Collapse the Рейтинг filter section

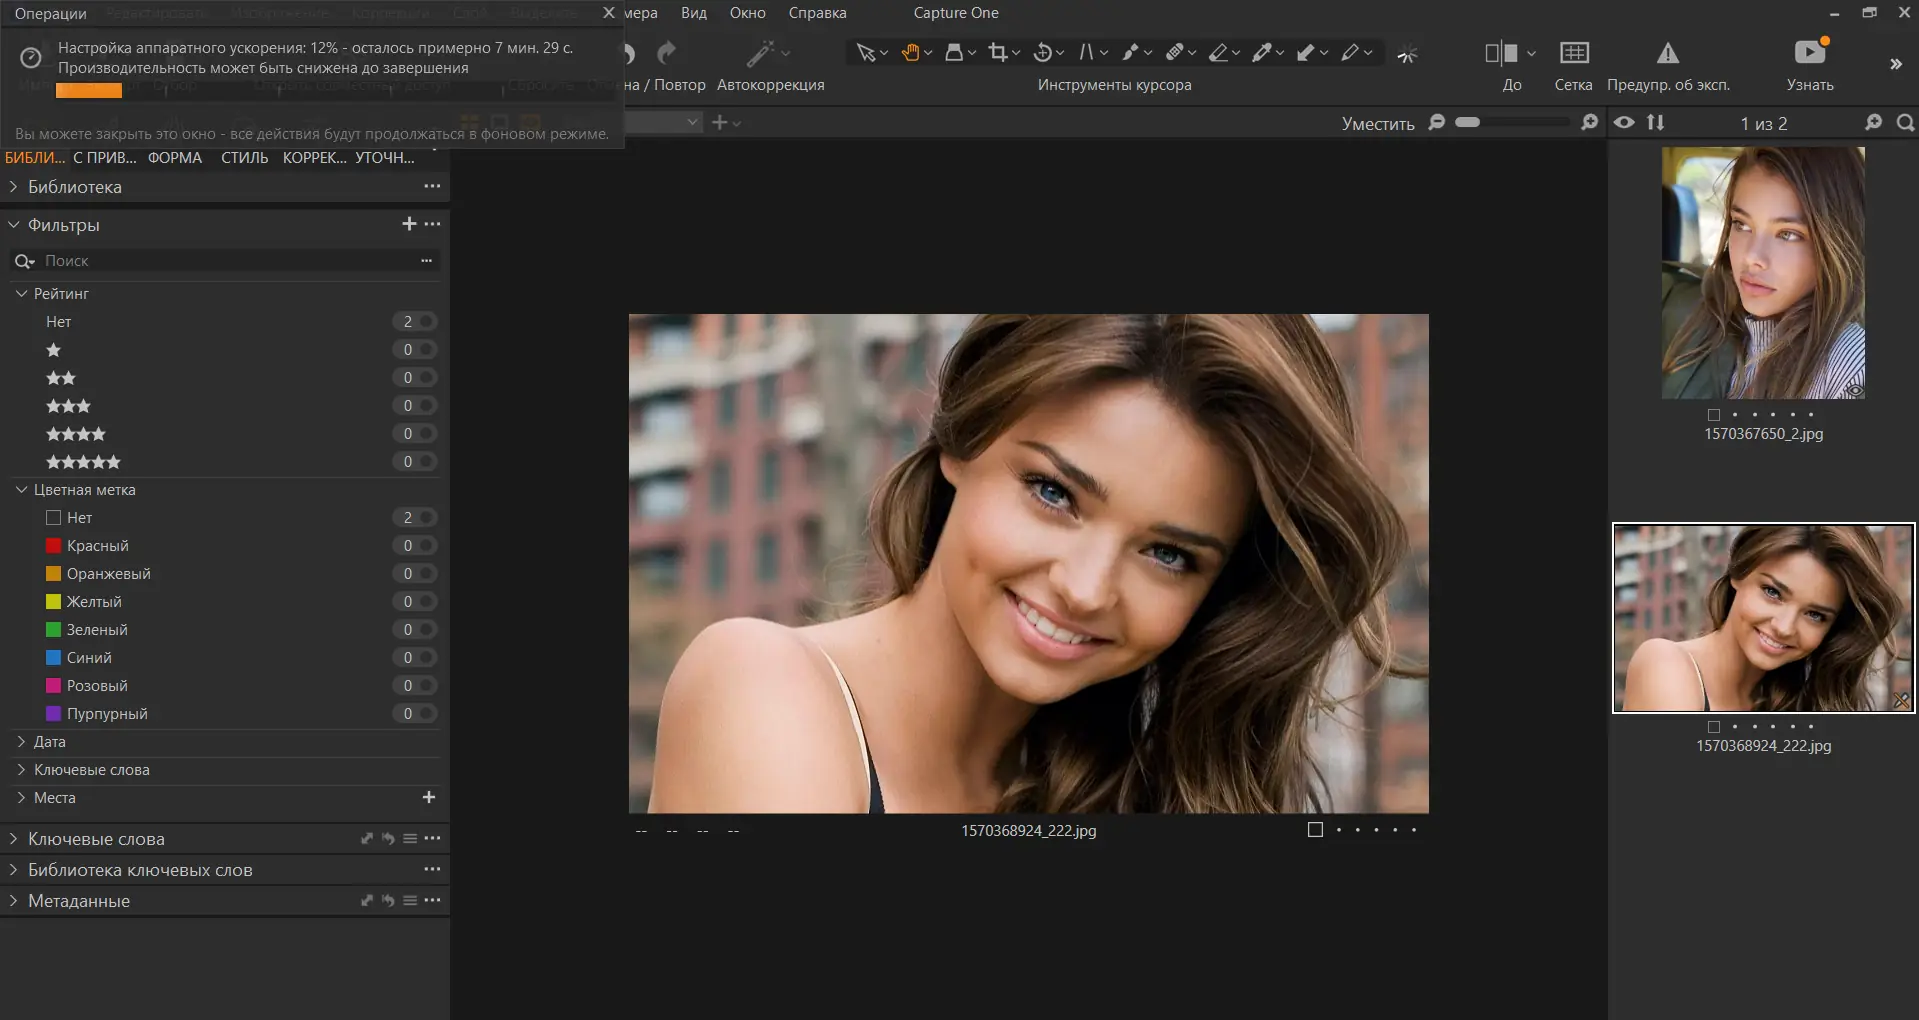pyautogui.click(x=20, y=293)
